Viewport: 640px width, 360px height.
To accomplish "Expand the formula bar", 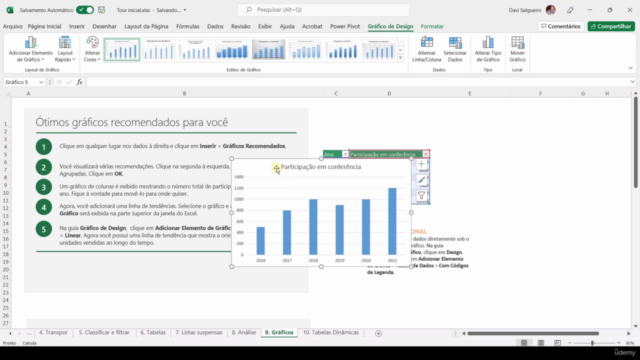I will 632,82.
